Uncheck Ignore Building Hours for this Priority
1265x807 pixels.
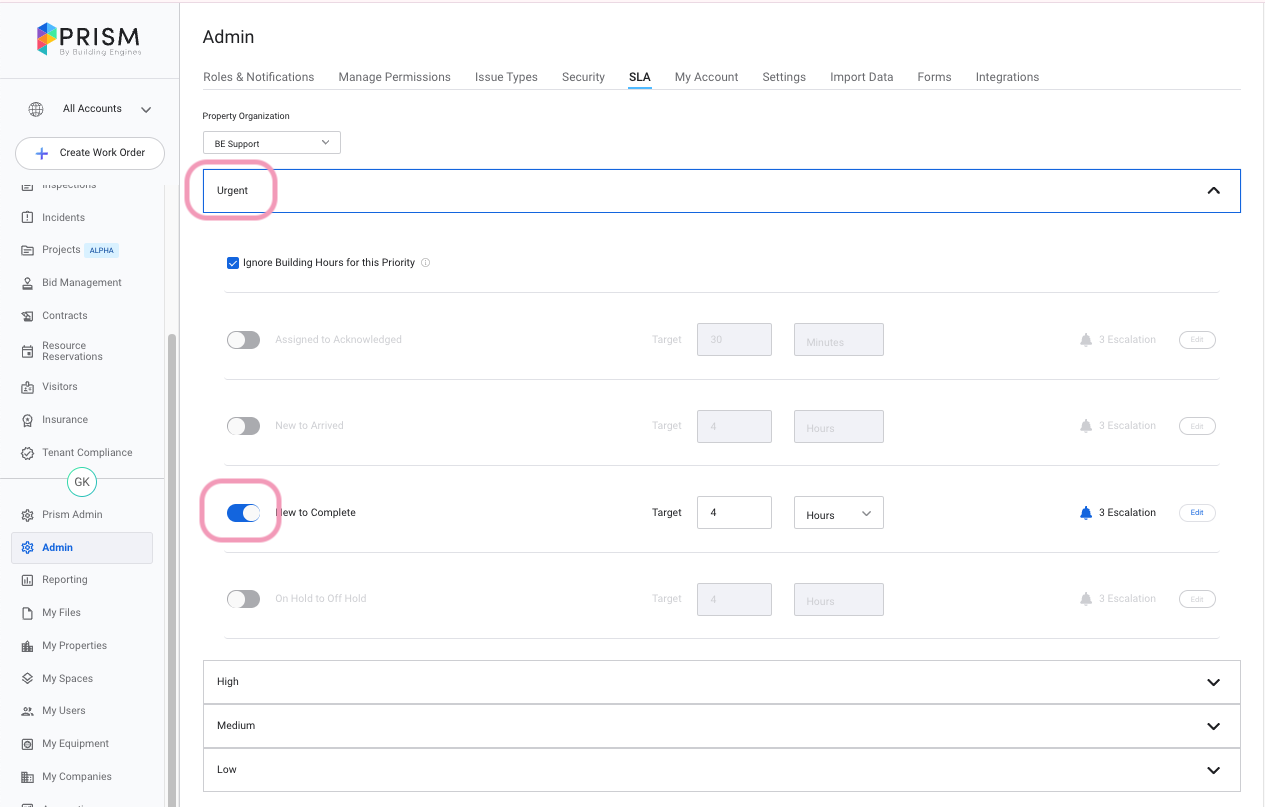(x=233, y=263)
